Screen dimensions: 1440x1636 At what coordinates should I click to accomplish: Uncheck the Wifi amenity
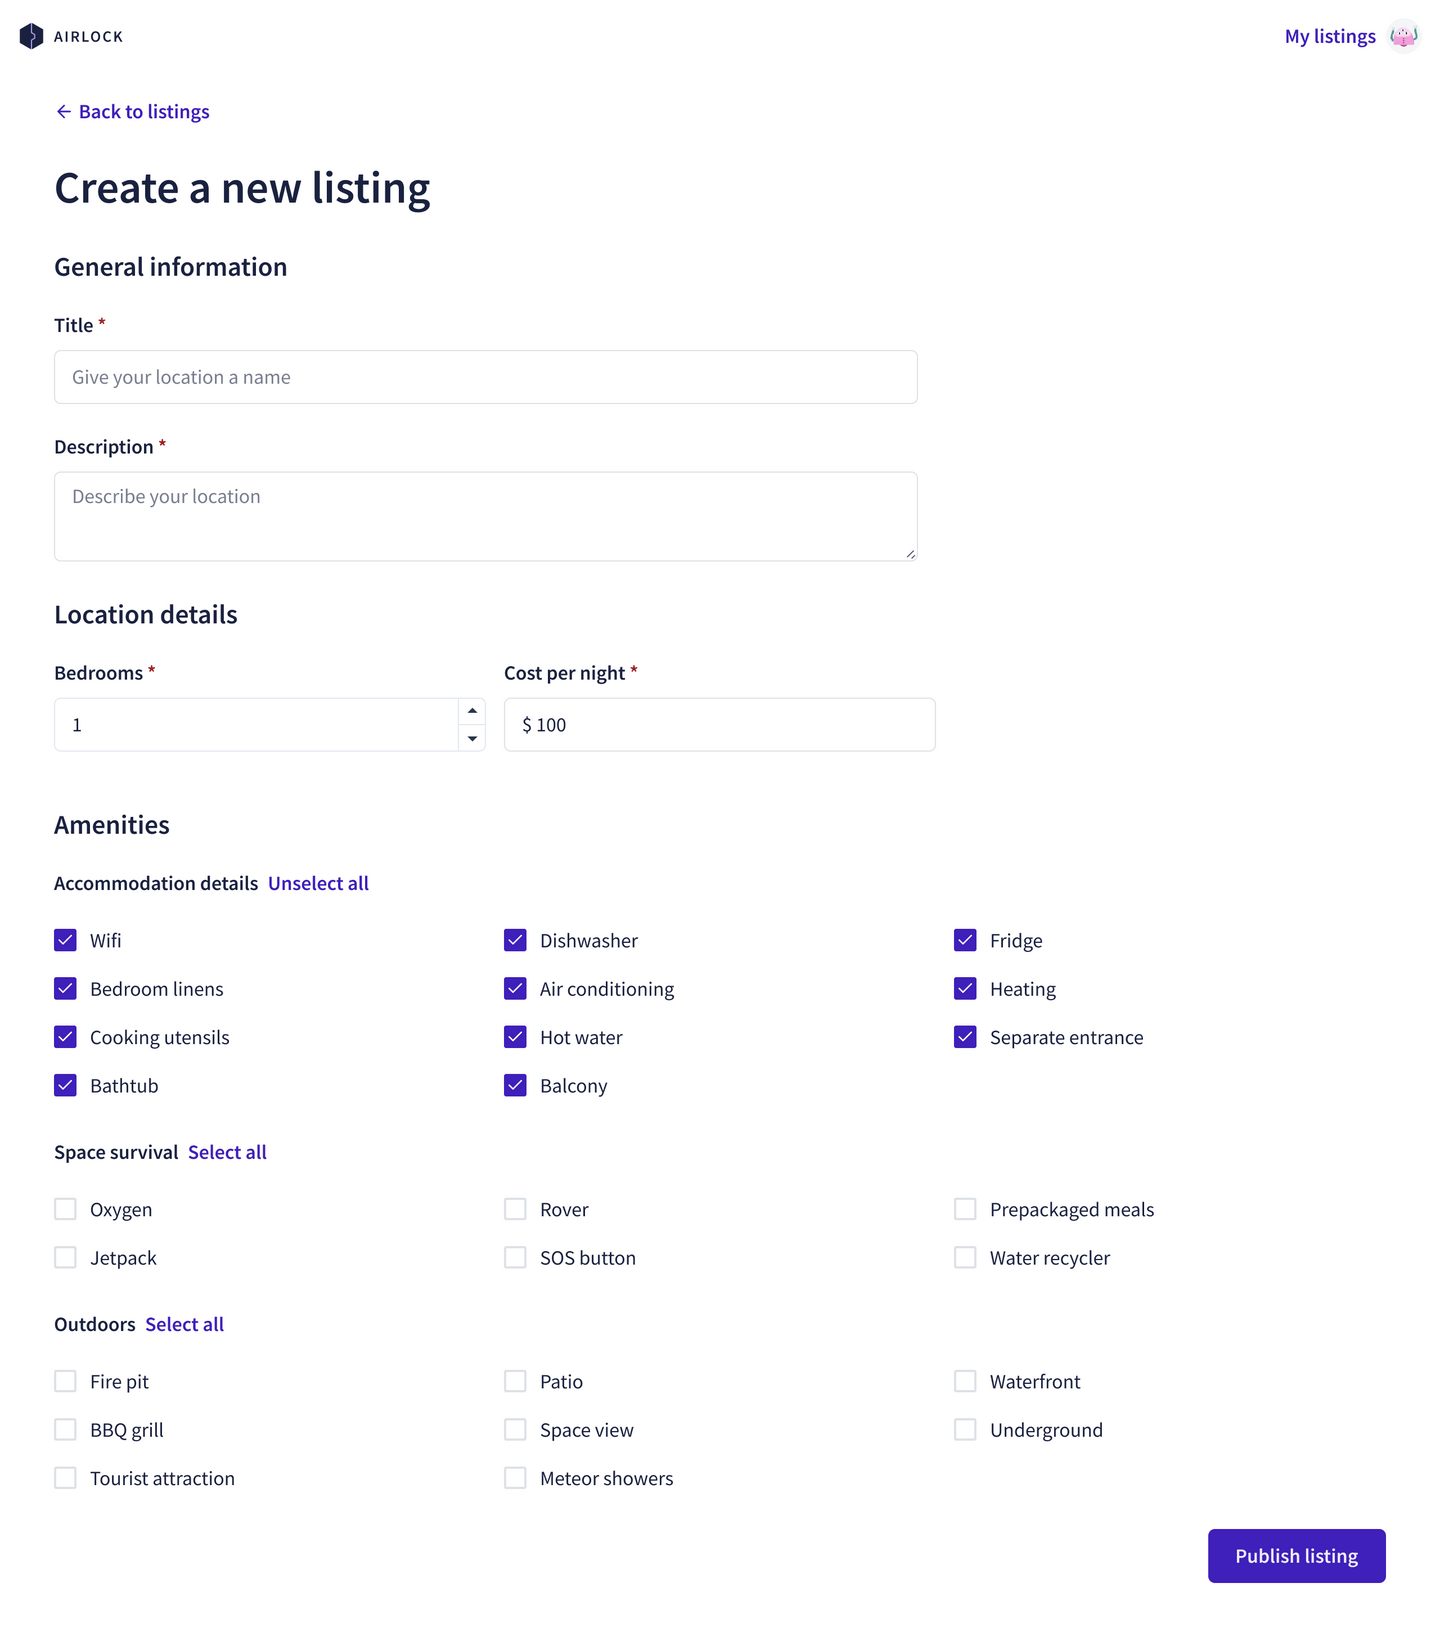tap(65, 940)
